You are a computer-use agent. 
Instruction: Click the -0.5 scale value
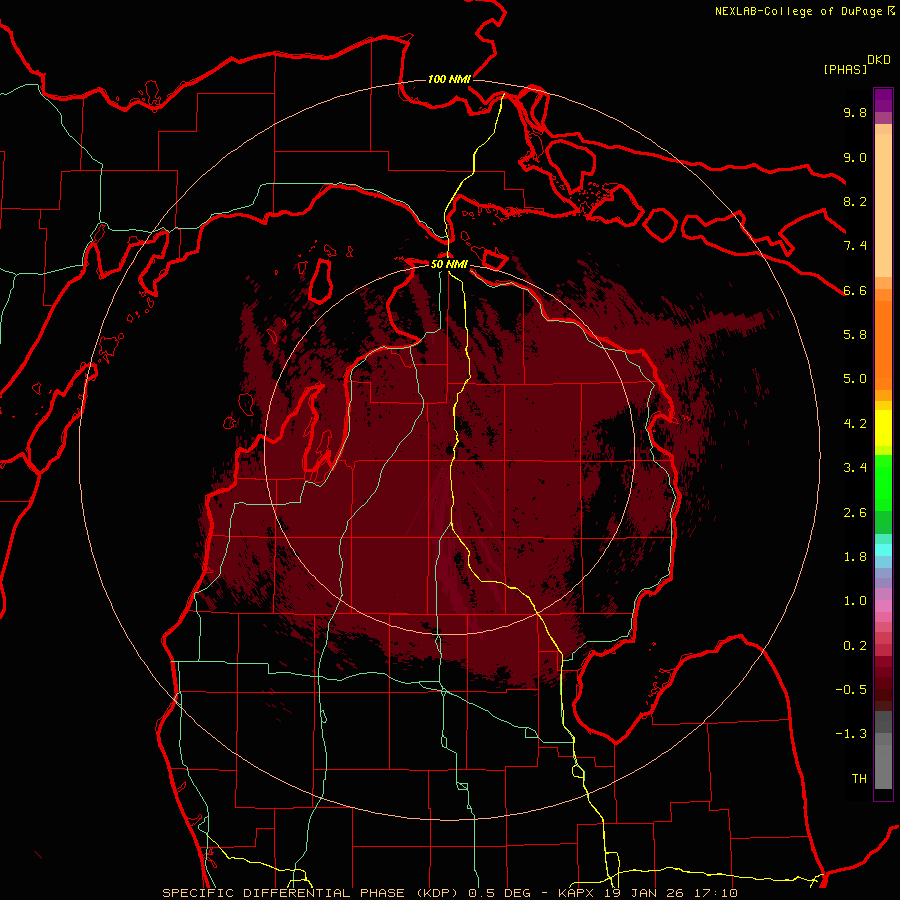(x=851, y=690)
